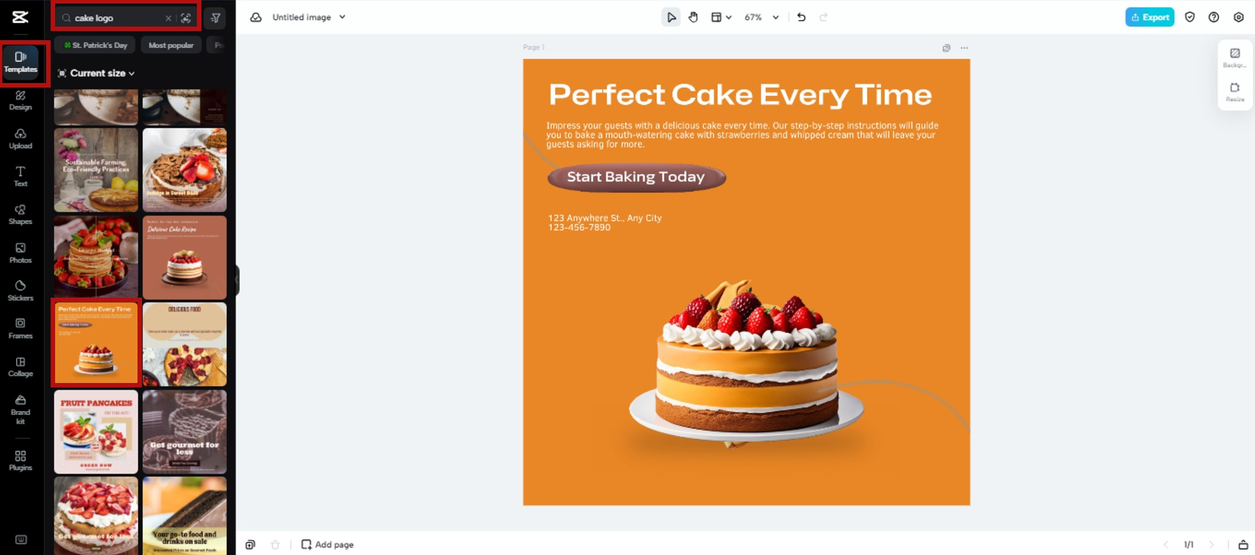The image size is (1255, 555).
Task: Open the Design panel
Action: 20,100
